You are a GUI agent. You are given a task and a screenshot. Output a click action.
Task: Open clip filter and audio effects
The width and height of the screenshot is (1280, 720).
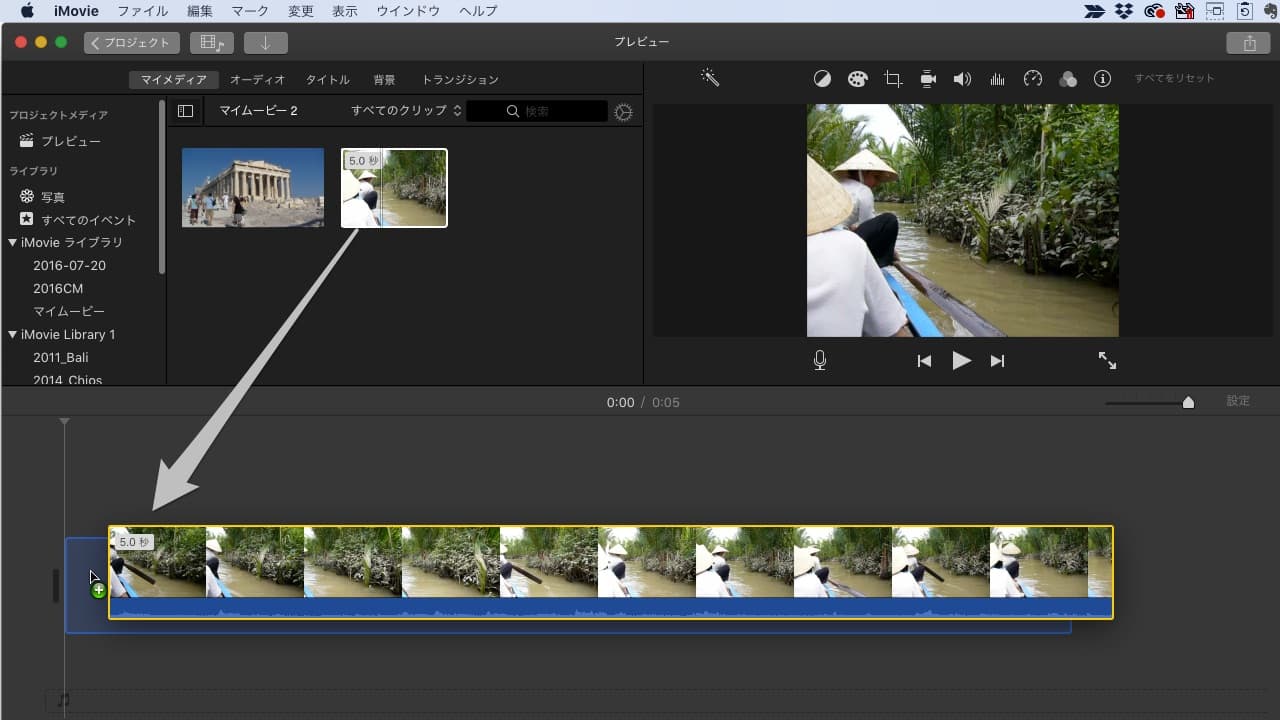tap(1068, 79)
